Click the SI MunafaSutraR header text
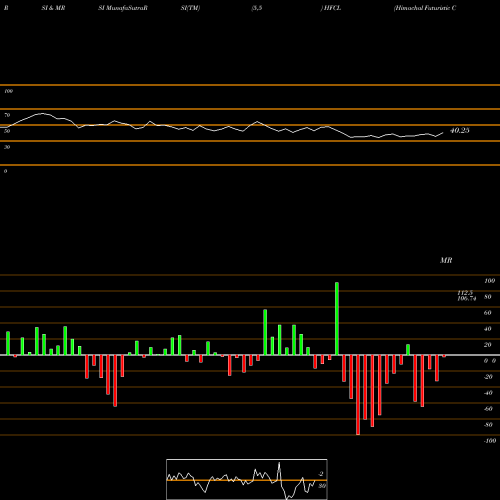This screenshot has width=500, height=500. point(123,8)
